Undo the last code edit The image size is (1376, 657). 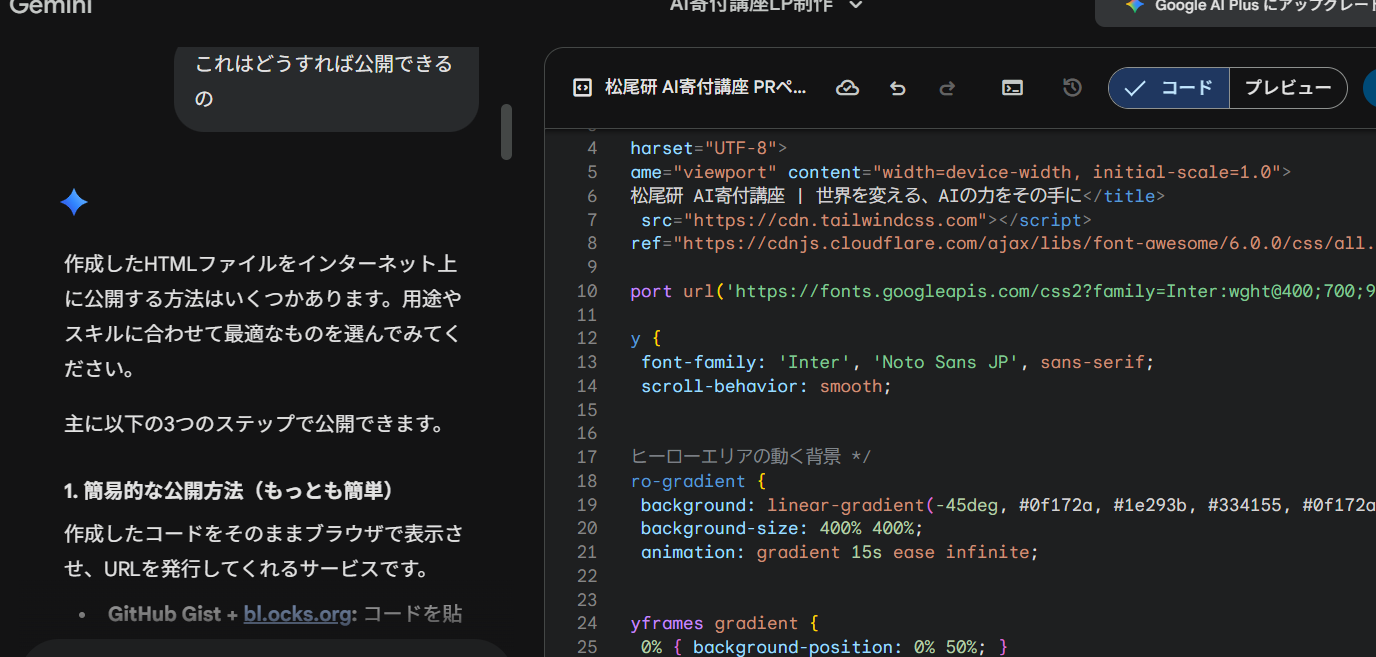click(x=897, y=88)
